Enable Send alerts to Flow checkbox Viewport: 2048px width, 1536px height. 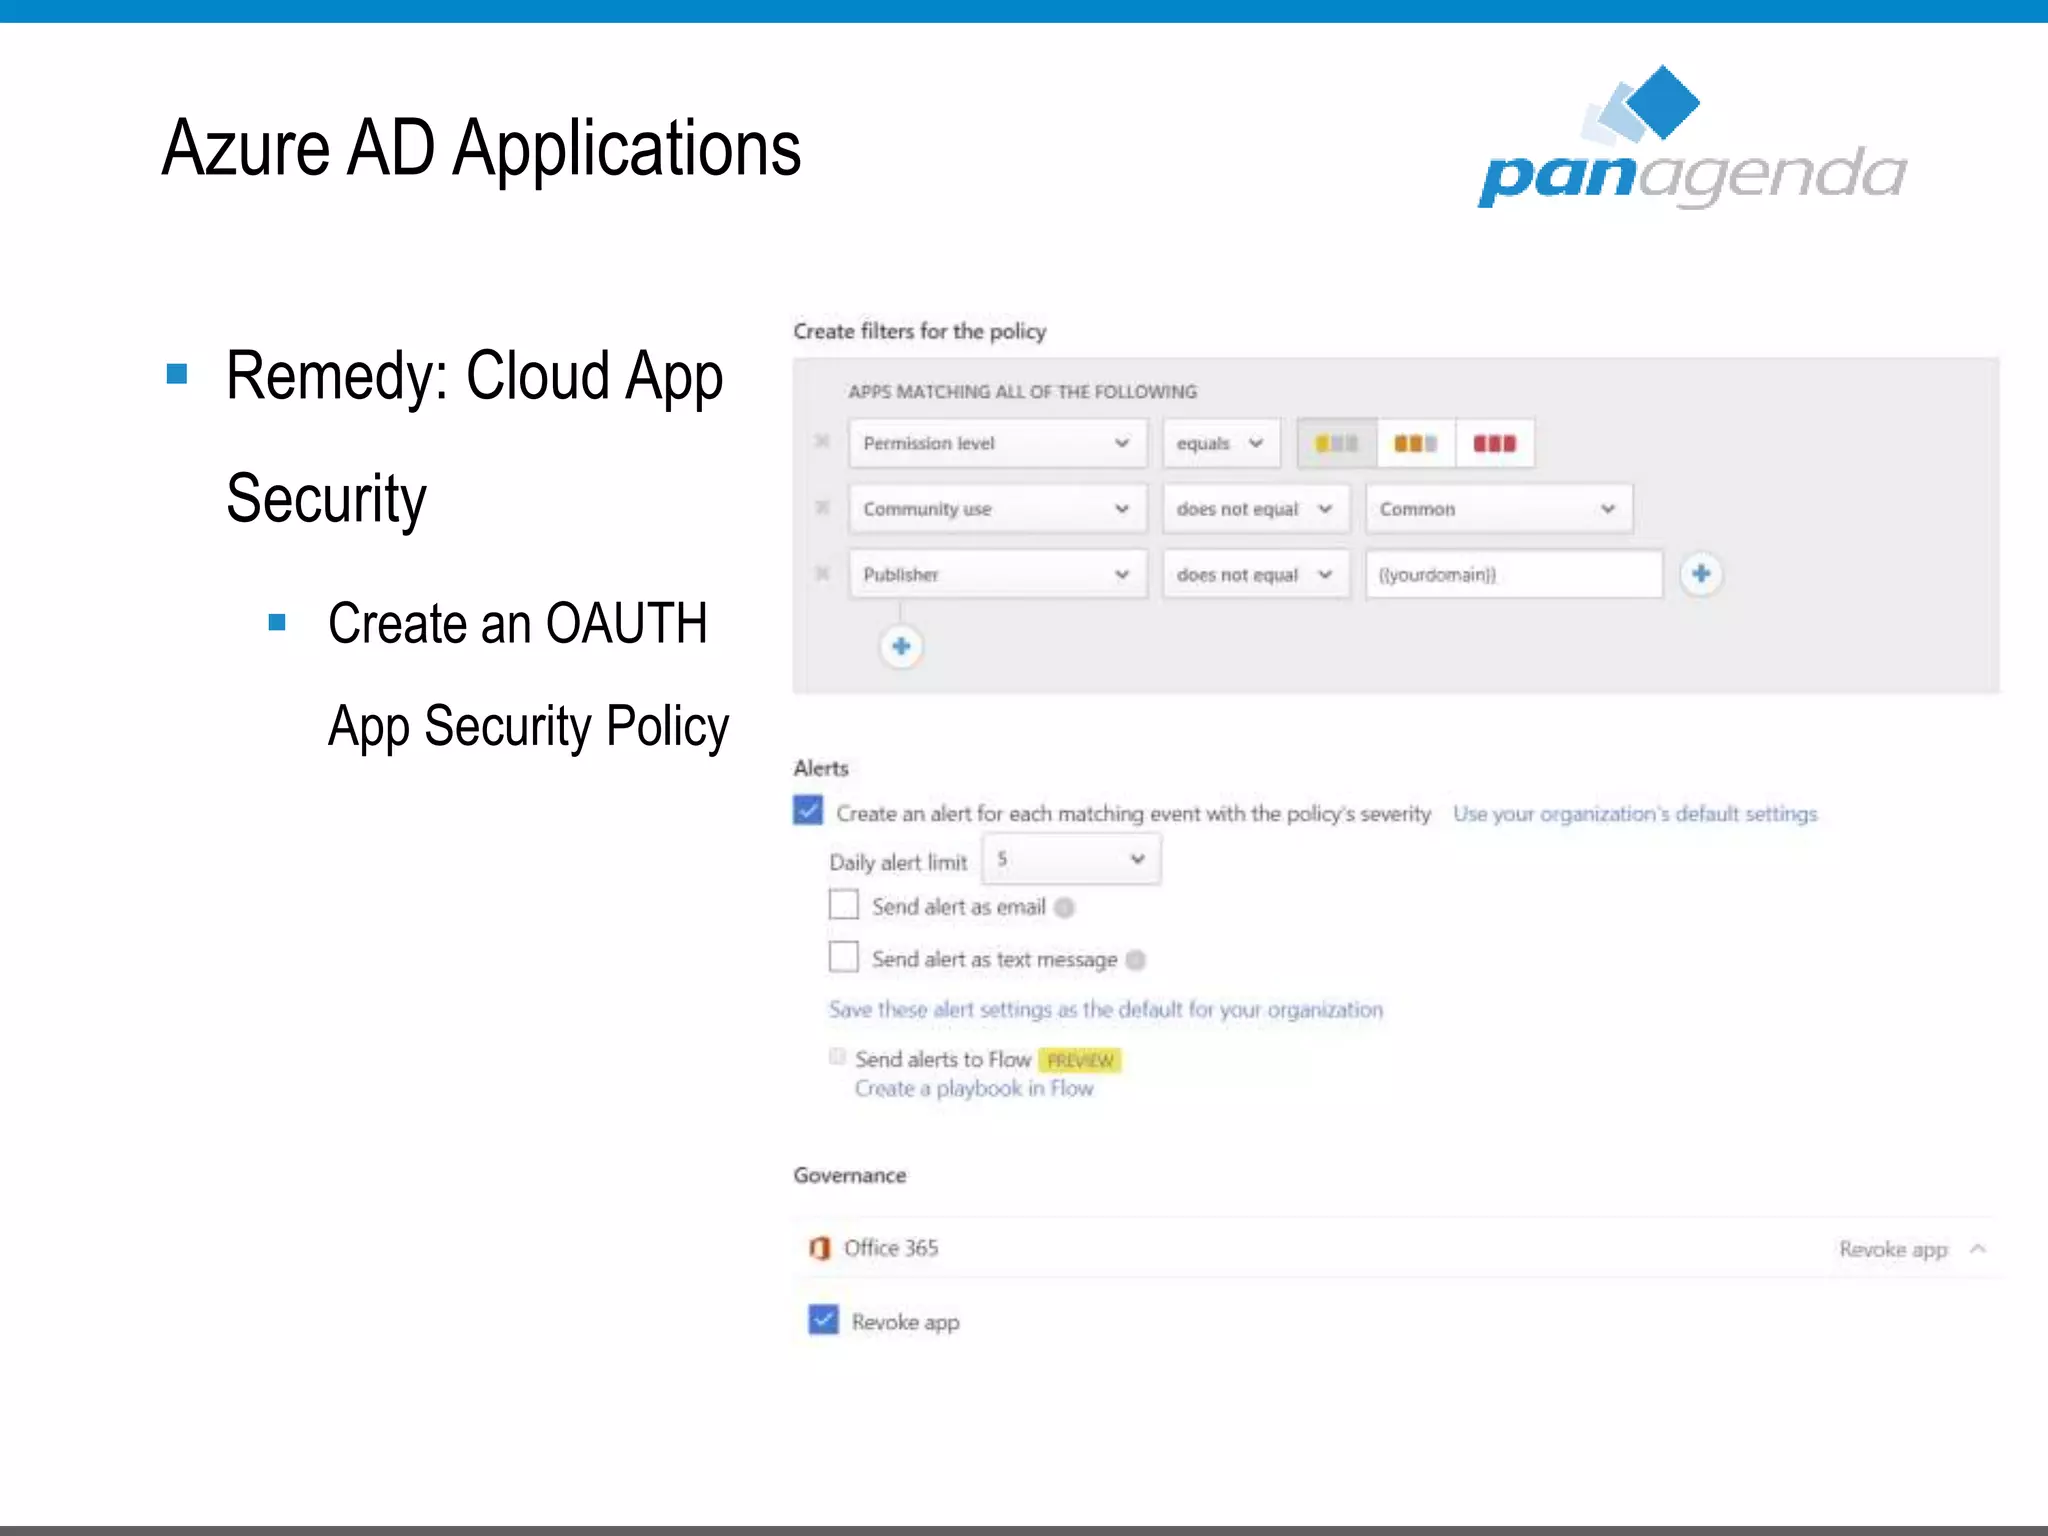[x=837, y=1056]
